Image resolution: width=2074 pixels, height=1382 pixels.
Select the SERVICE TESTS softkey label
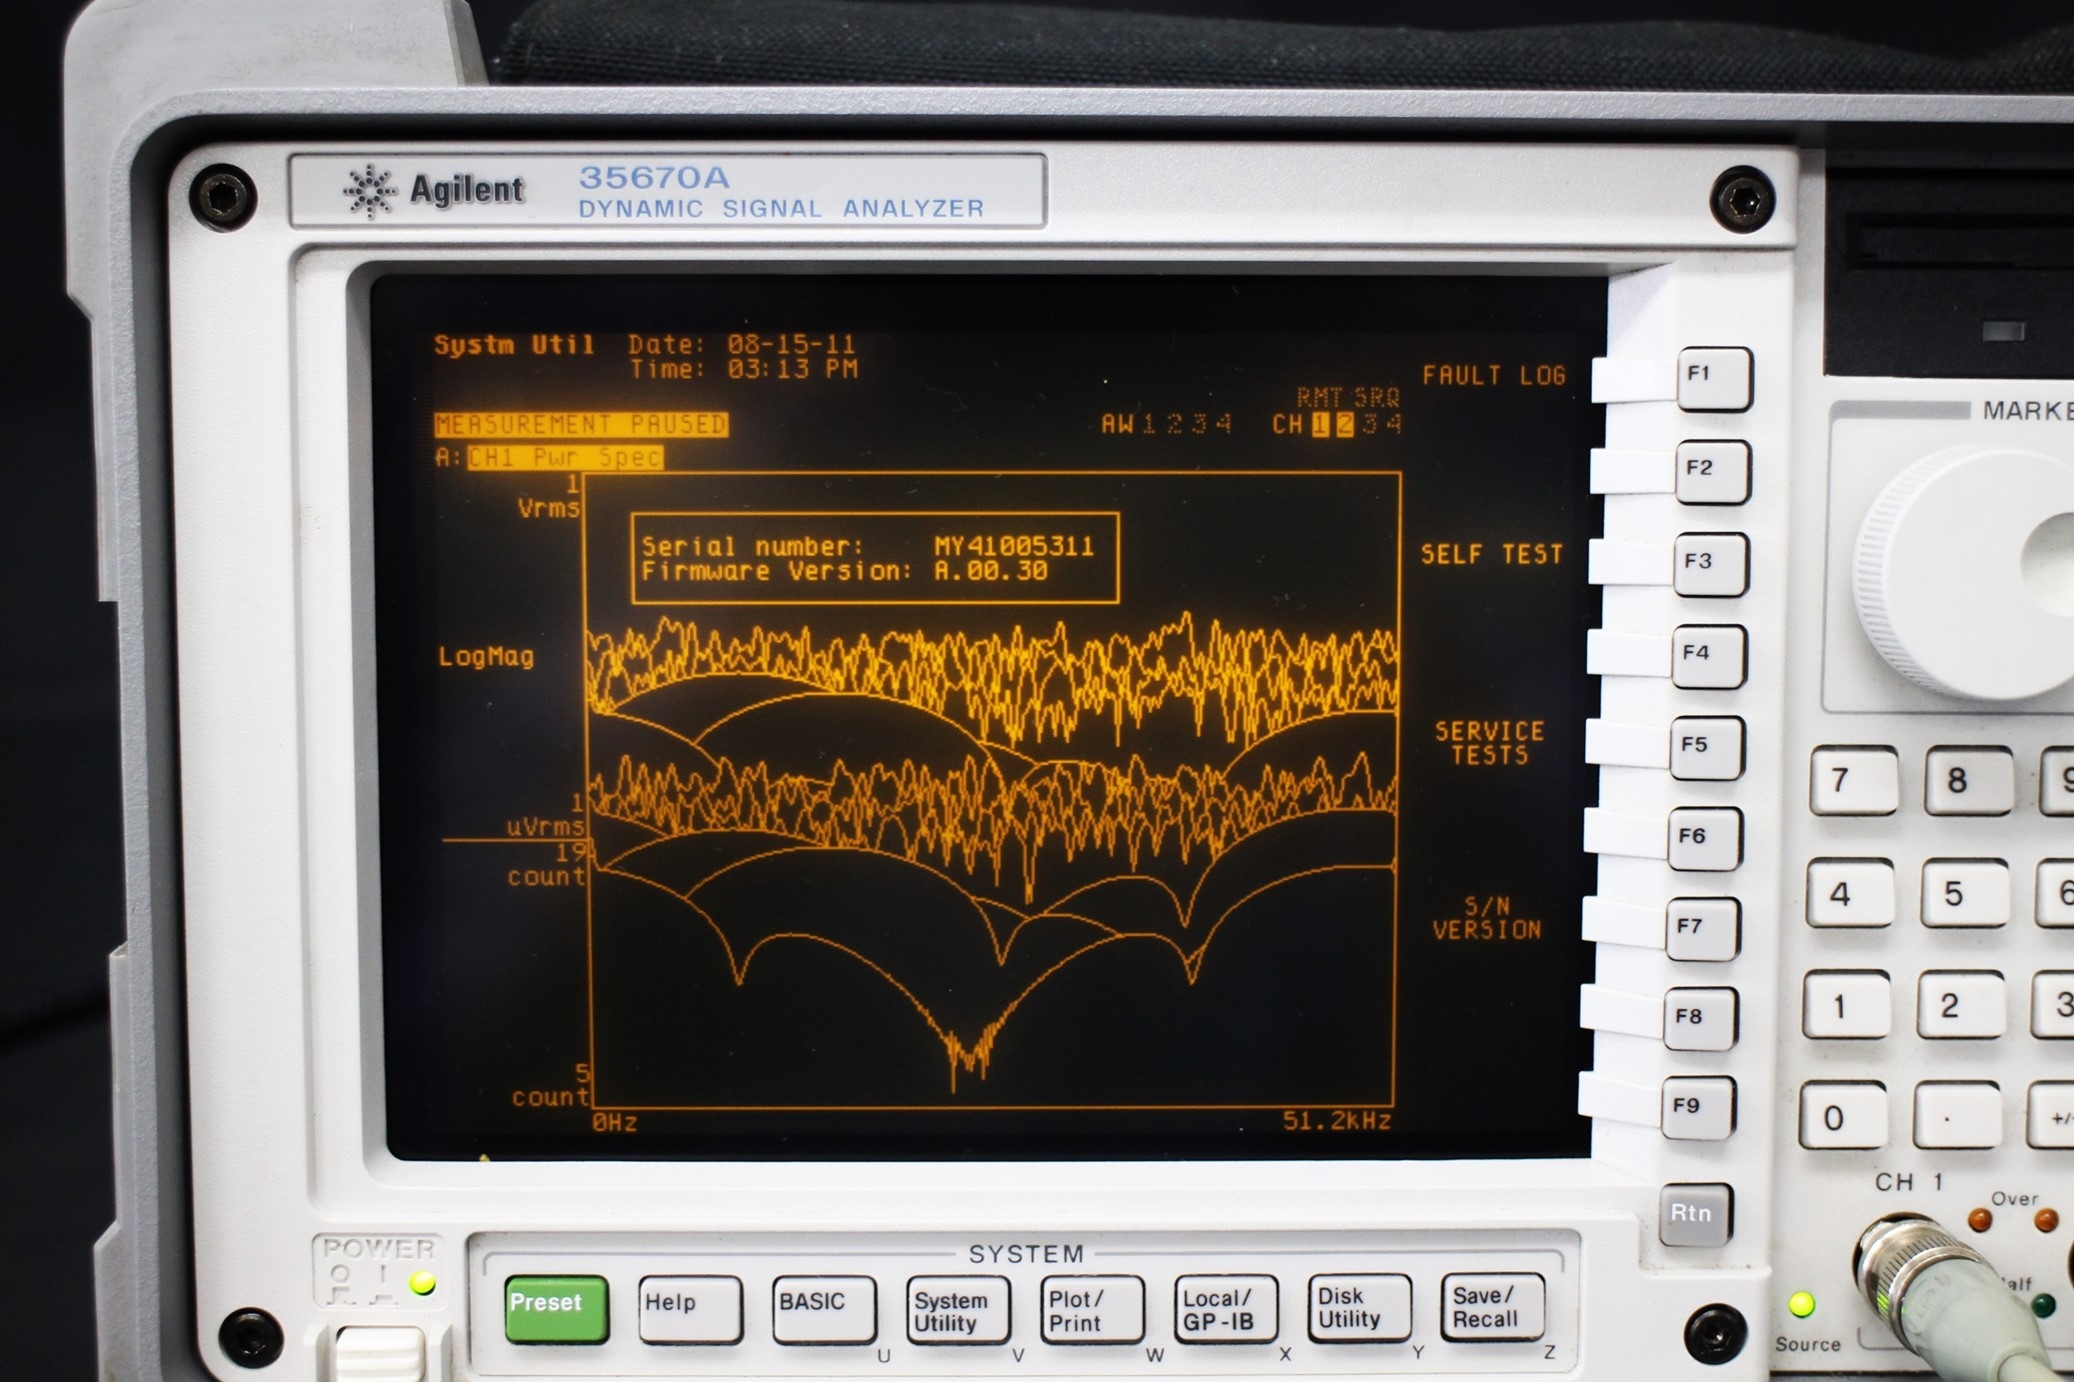click(x=1490, y=743)
